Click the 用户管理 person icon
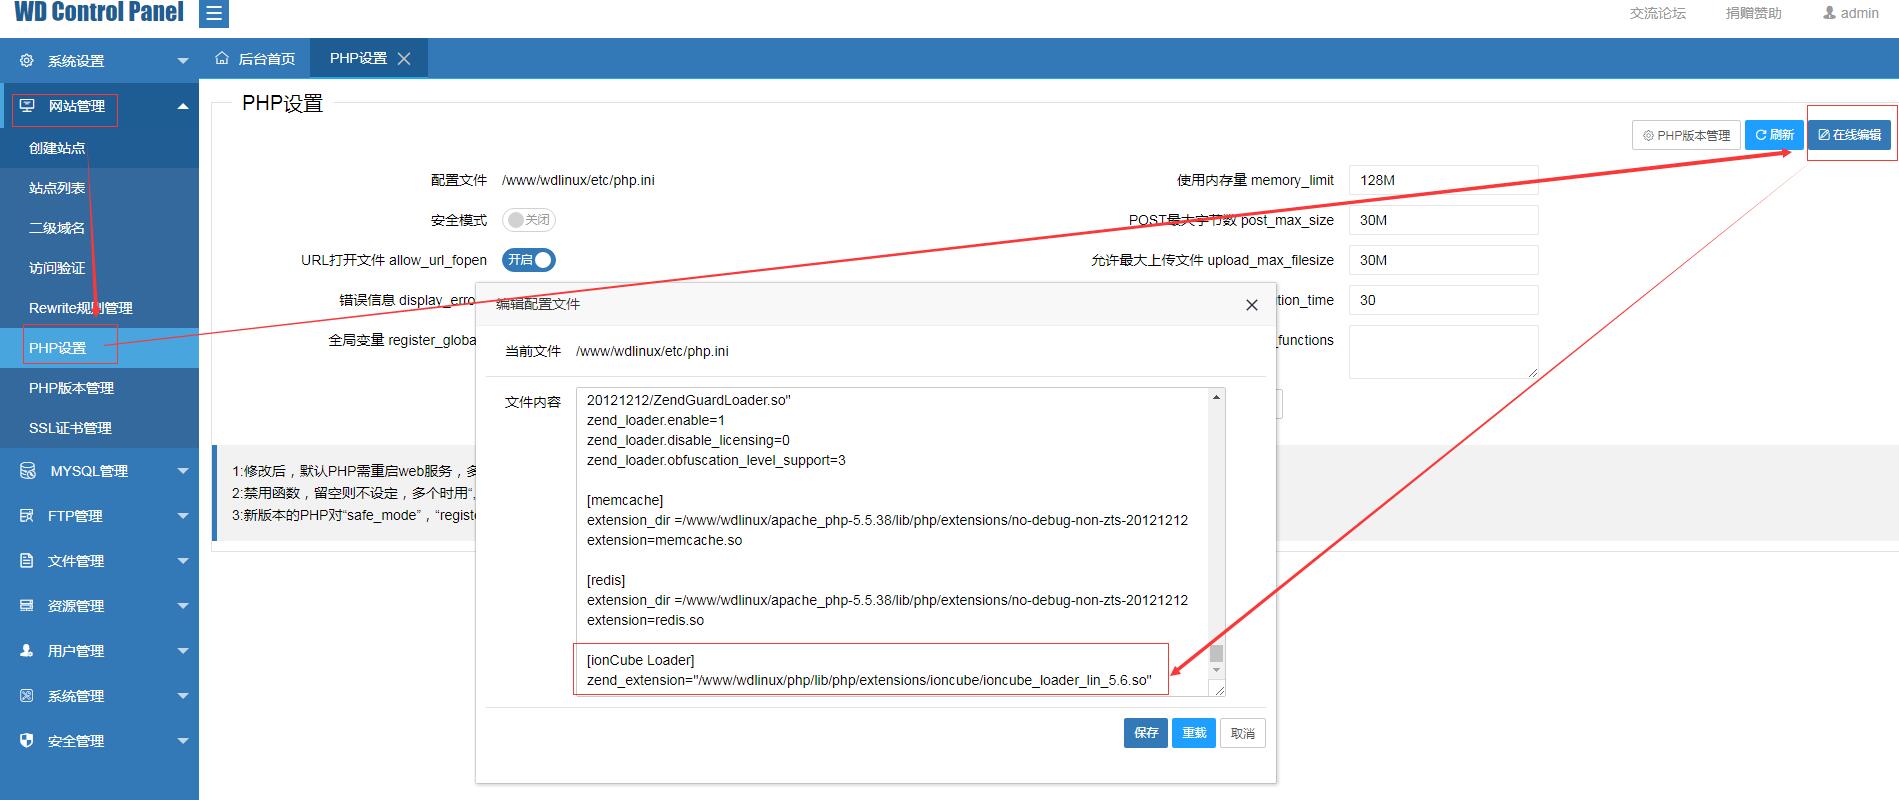The height and width of the screenshot is (800, 1899). coord(27,651)
